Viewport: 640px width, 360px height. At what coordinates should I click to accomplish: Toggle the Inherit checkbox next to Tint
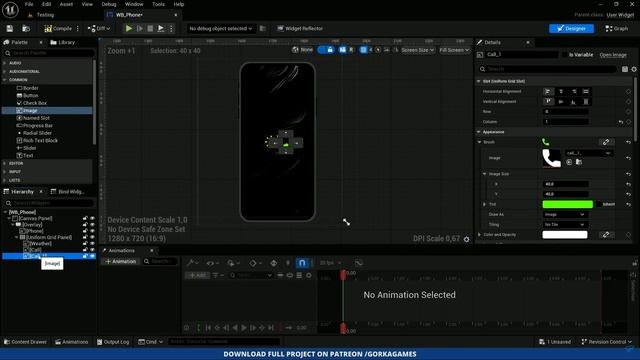pos(599,204)
